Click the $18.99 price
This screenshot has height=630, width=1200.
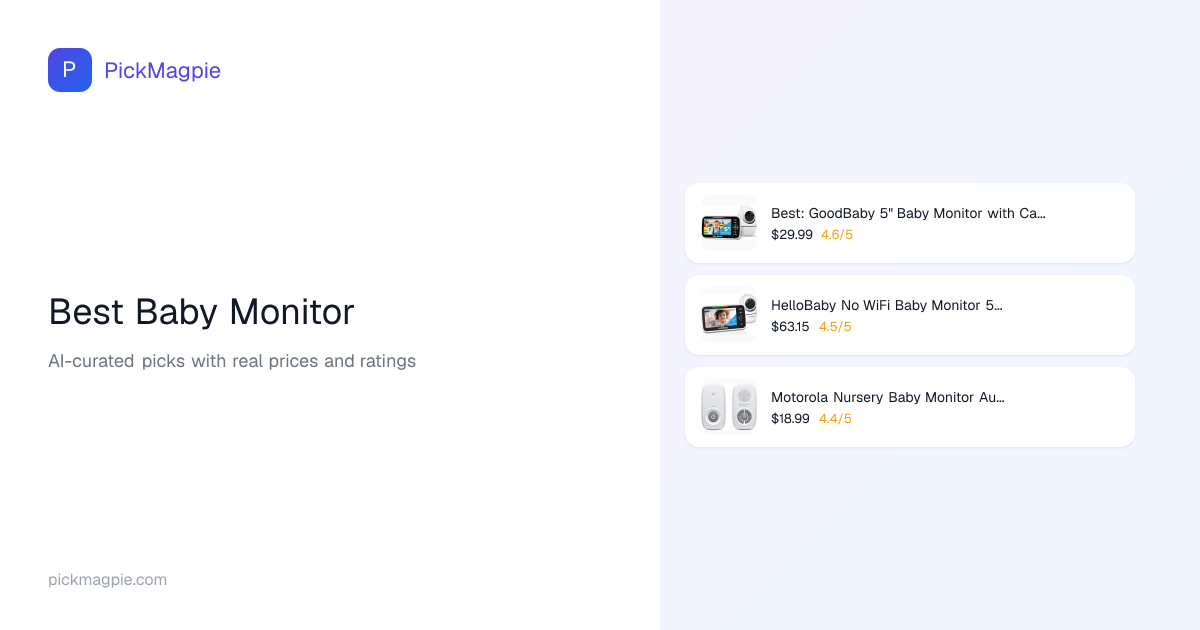click(790, 419)
